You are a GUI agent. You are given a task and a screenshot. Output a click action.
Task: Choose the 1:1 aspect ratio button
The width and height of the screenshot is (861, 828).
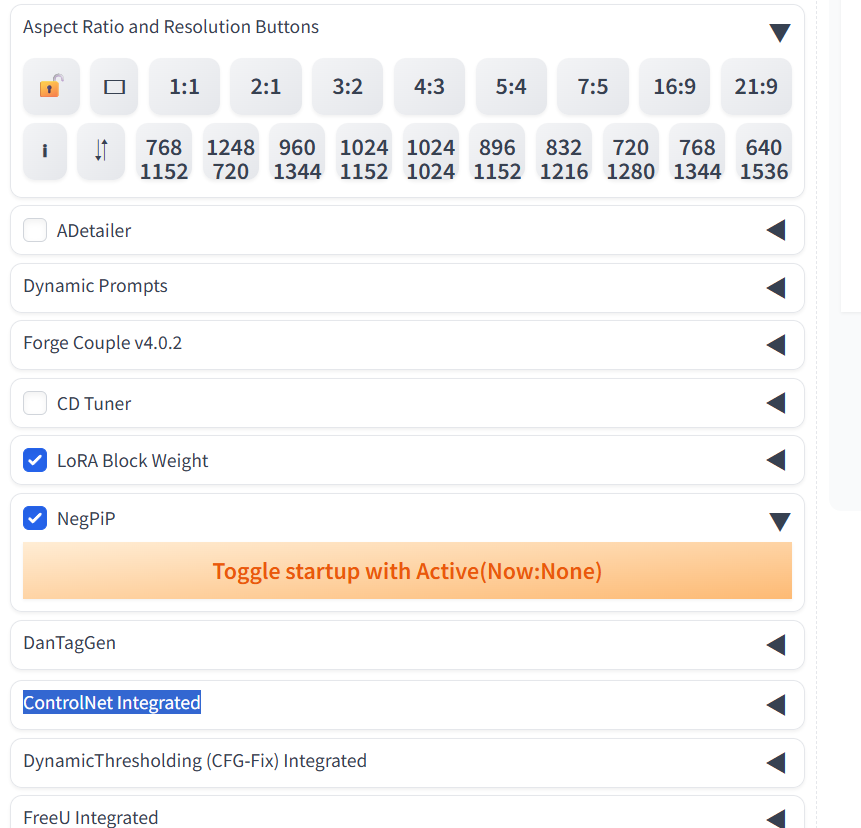[185, 87]
